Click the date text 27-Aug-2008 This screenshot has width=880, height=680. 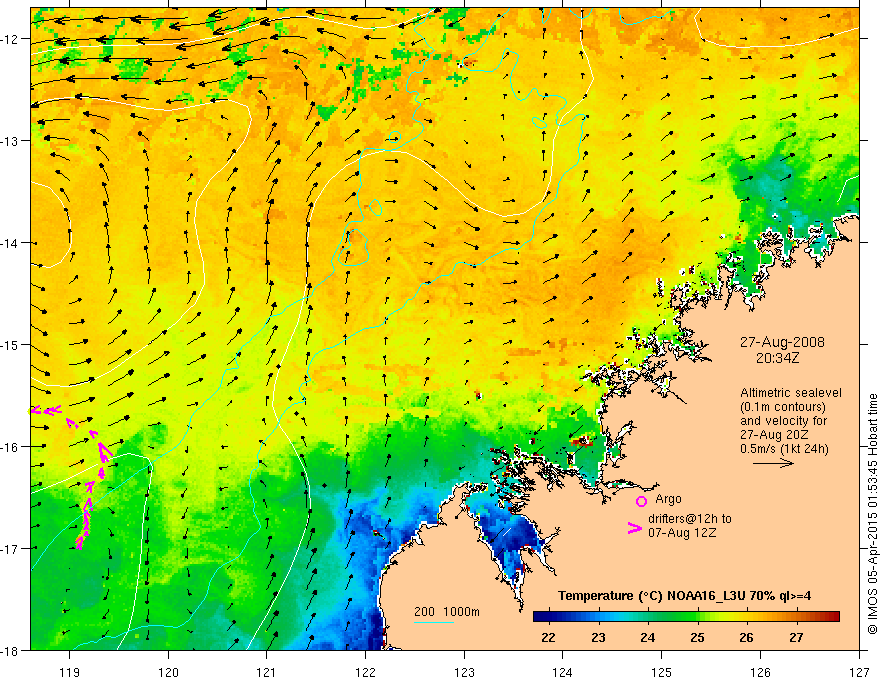tap(782, 342)
